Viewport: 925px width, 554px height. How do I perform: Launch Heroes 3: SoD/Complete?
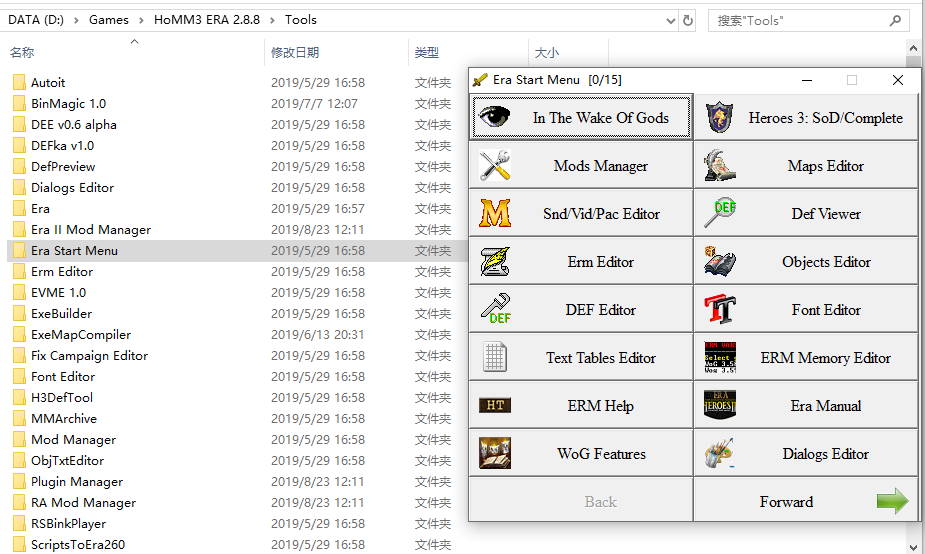point(806,117)
